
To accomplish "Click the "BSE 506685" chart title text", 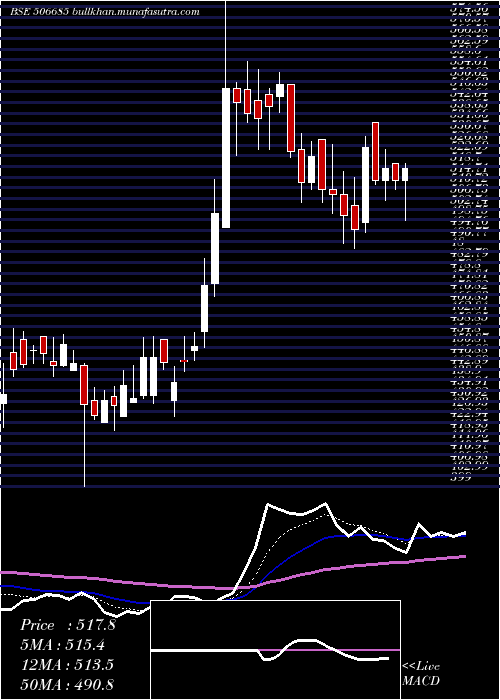I will [39, 12].
